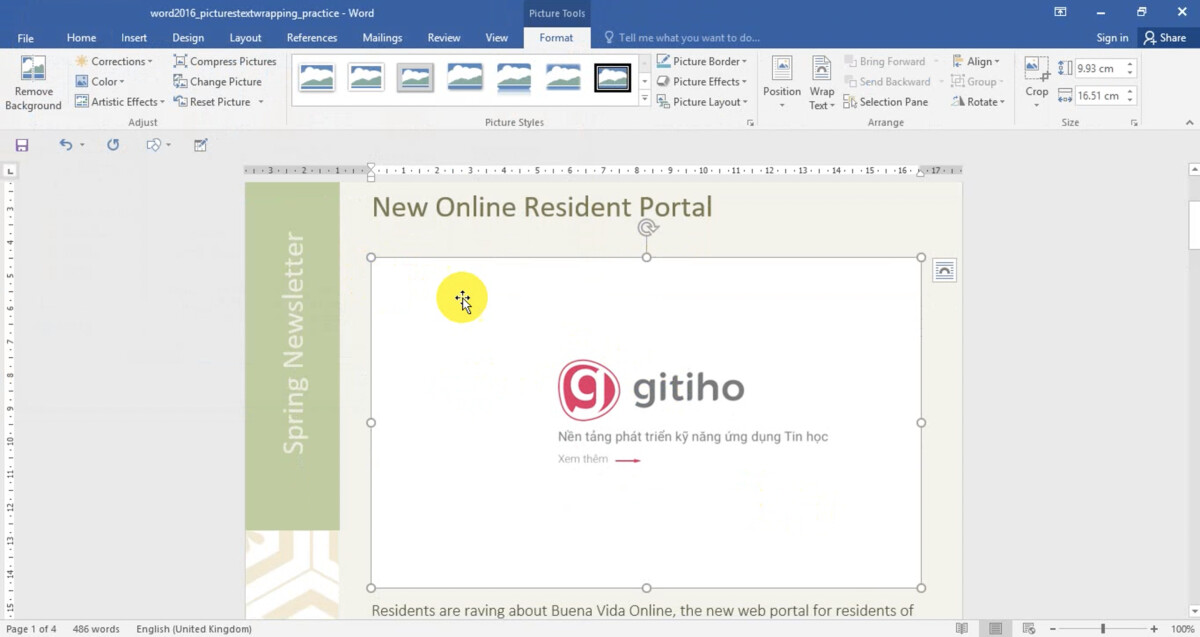
Task: Click zoom out minus button
Action: tap(1053, 629)
